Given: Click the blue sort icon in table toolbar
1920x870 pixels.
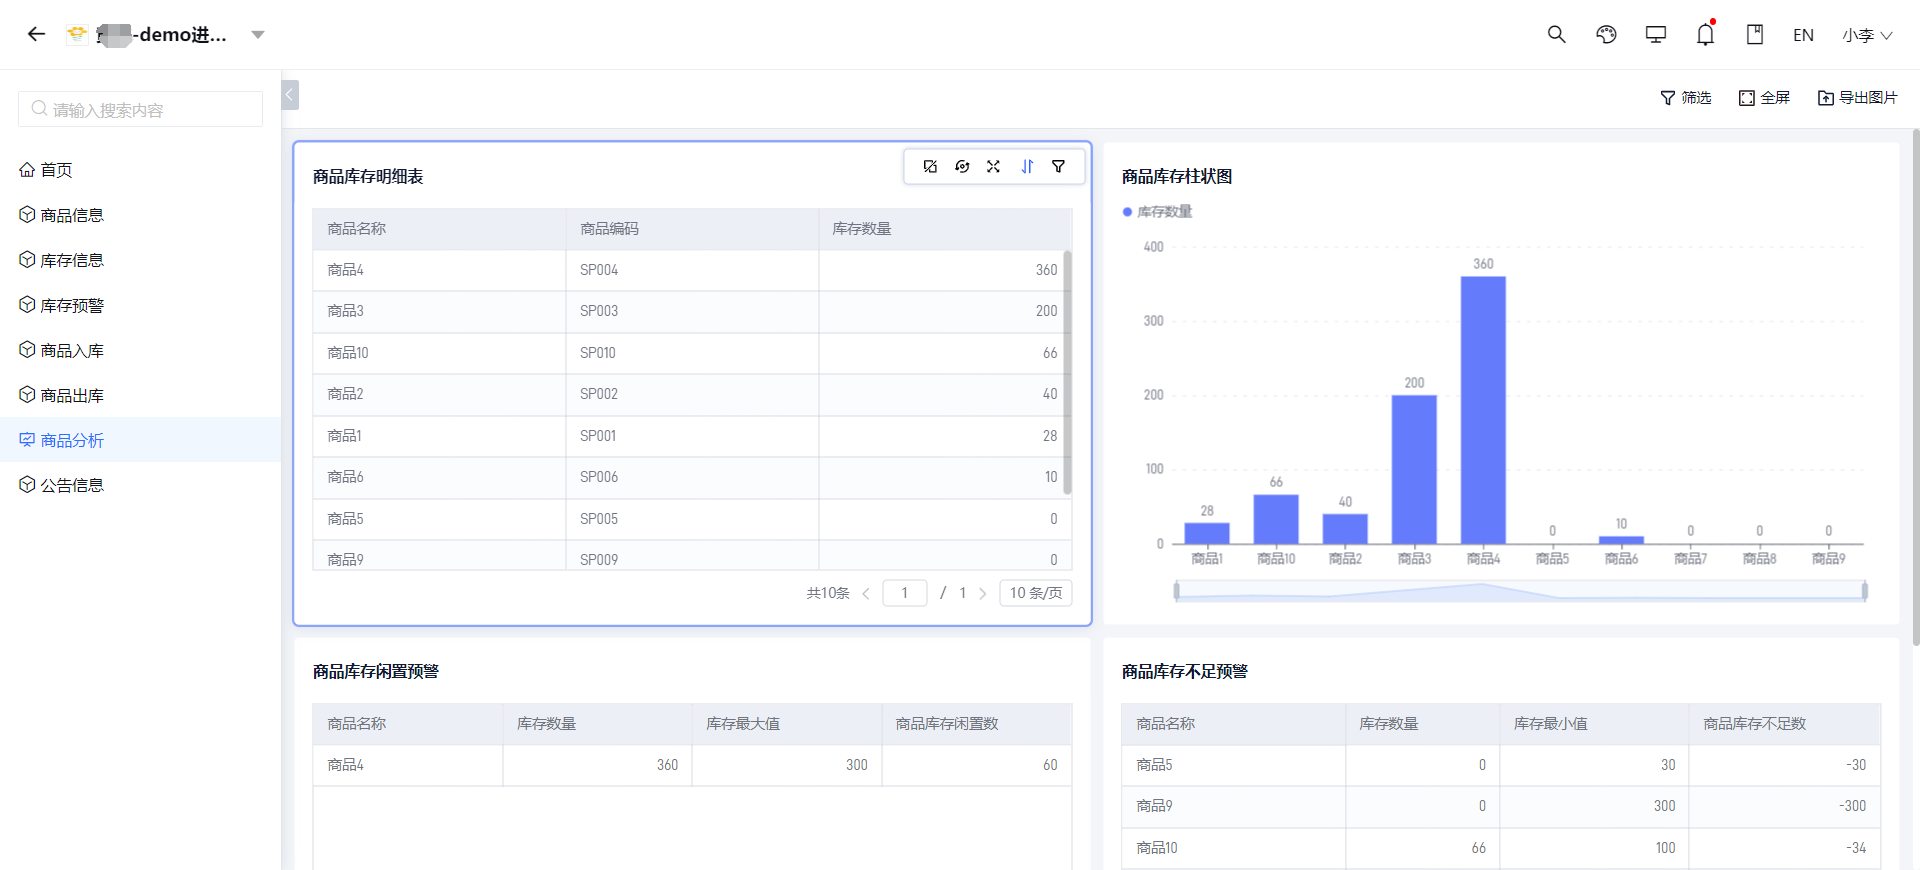Looking at the screenshot, I should (x=1027, y=167).
